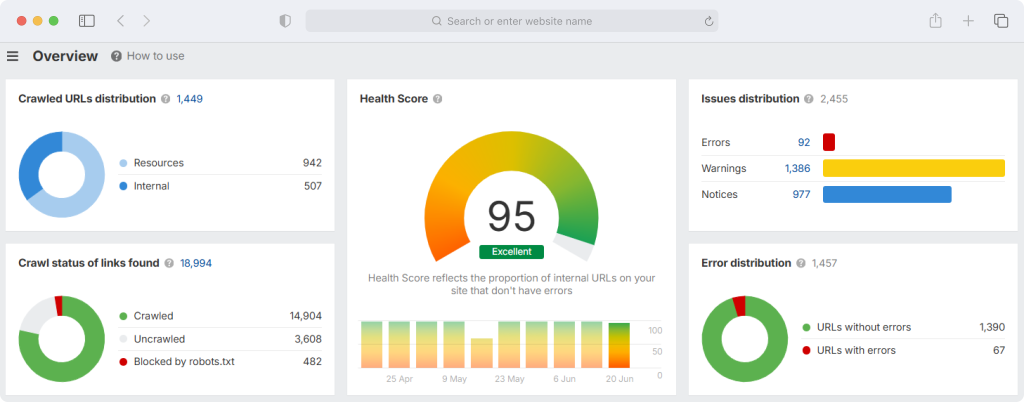Click the short yellow history bar before 23 May
The image size is (1024, 402).
pos(481,353)
